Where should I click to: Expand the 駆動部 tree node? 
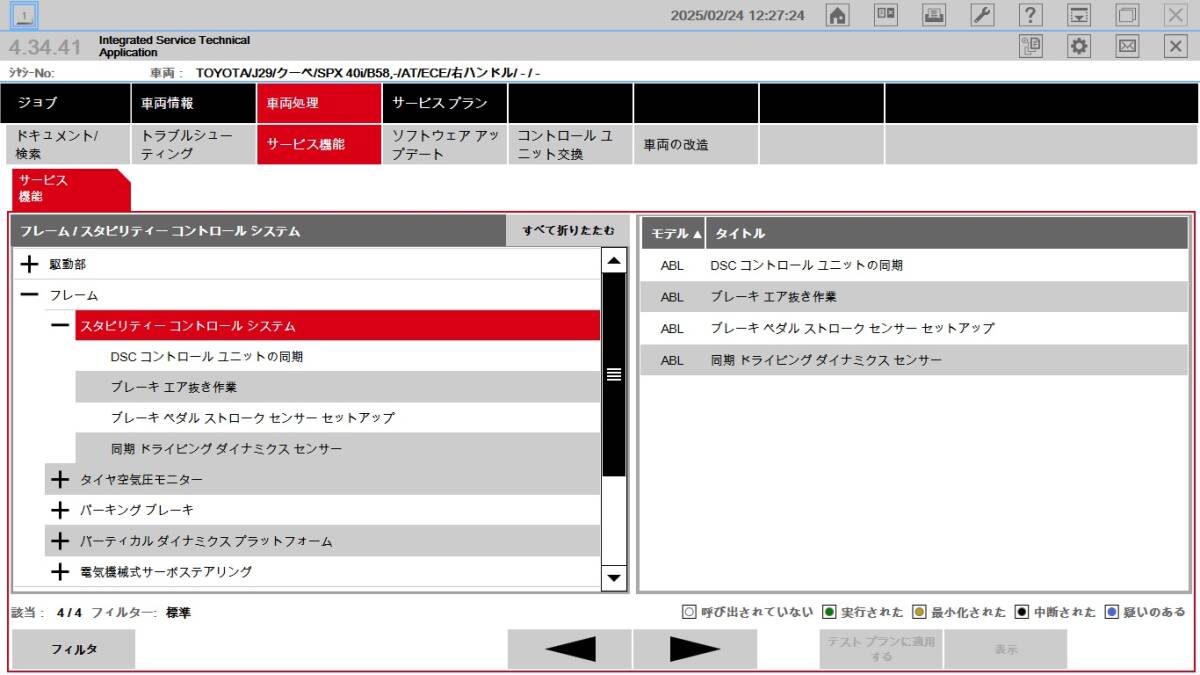tap(30, 265)
